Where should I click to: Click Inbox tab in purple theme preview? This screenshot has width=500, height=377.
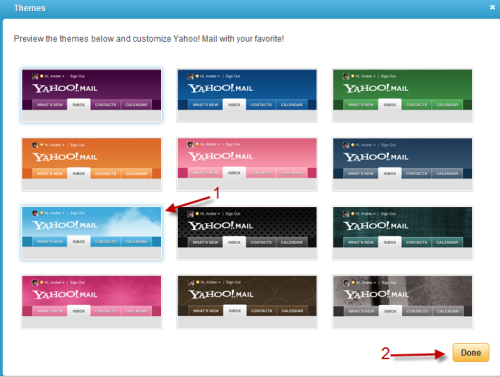[79, 104]
